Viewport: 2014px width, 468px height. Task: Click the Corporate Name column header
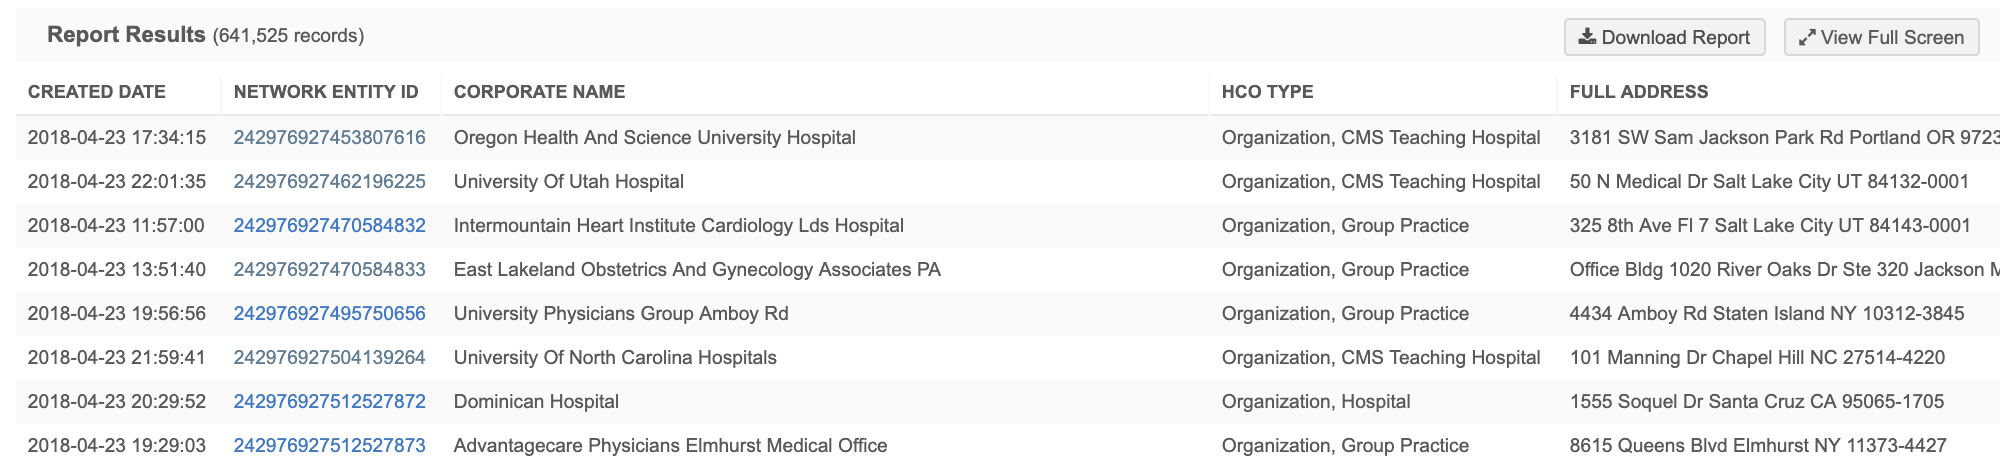tap(539, 92)
